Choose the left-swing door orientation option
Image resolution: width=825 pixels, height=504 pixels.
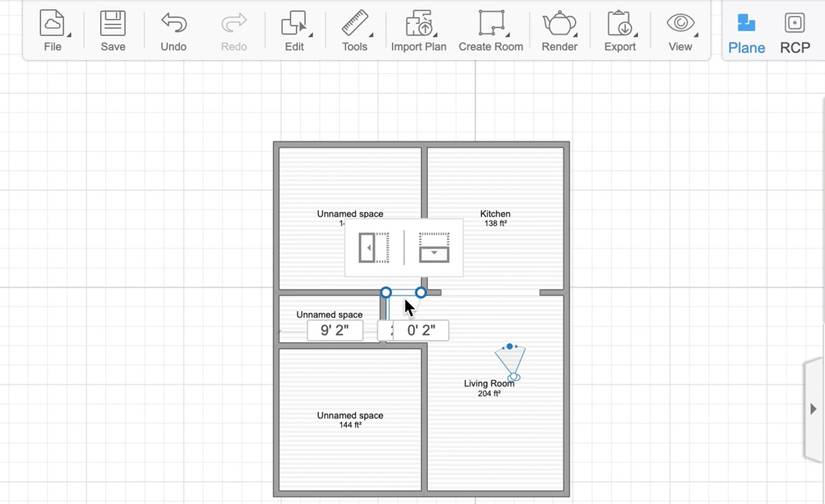[374, 248]
